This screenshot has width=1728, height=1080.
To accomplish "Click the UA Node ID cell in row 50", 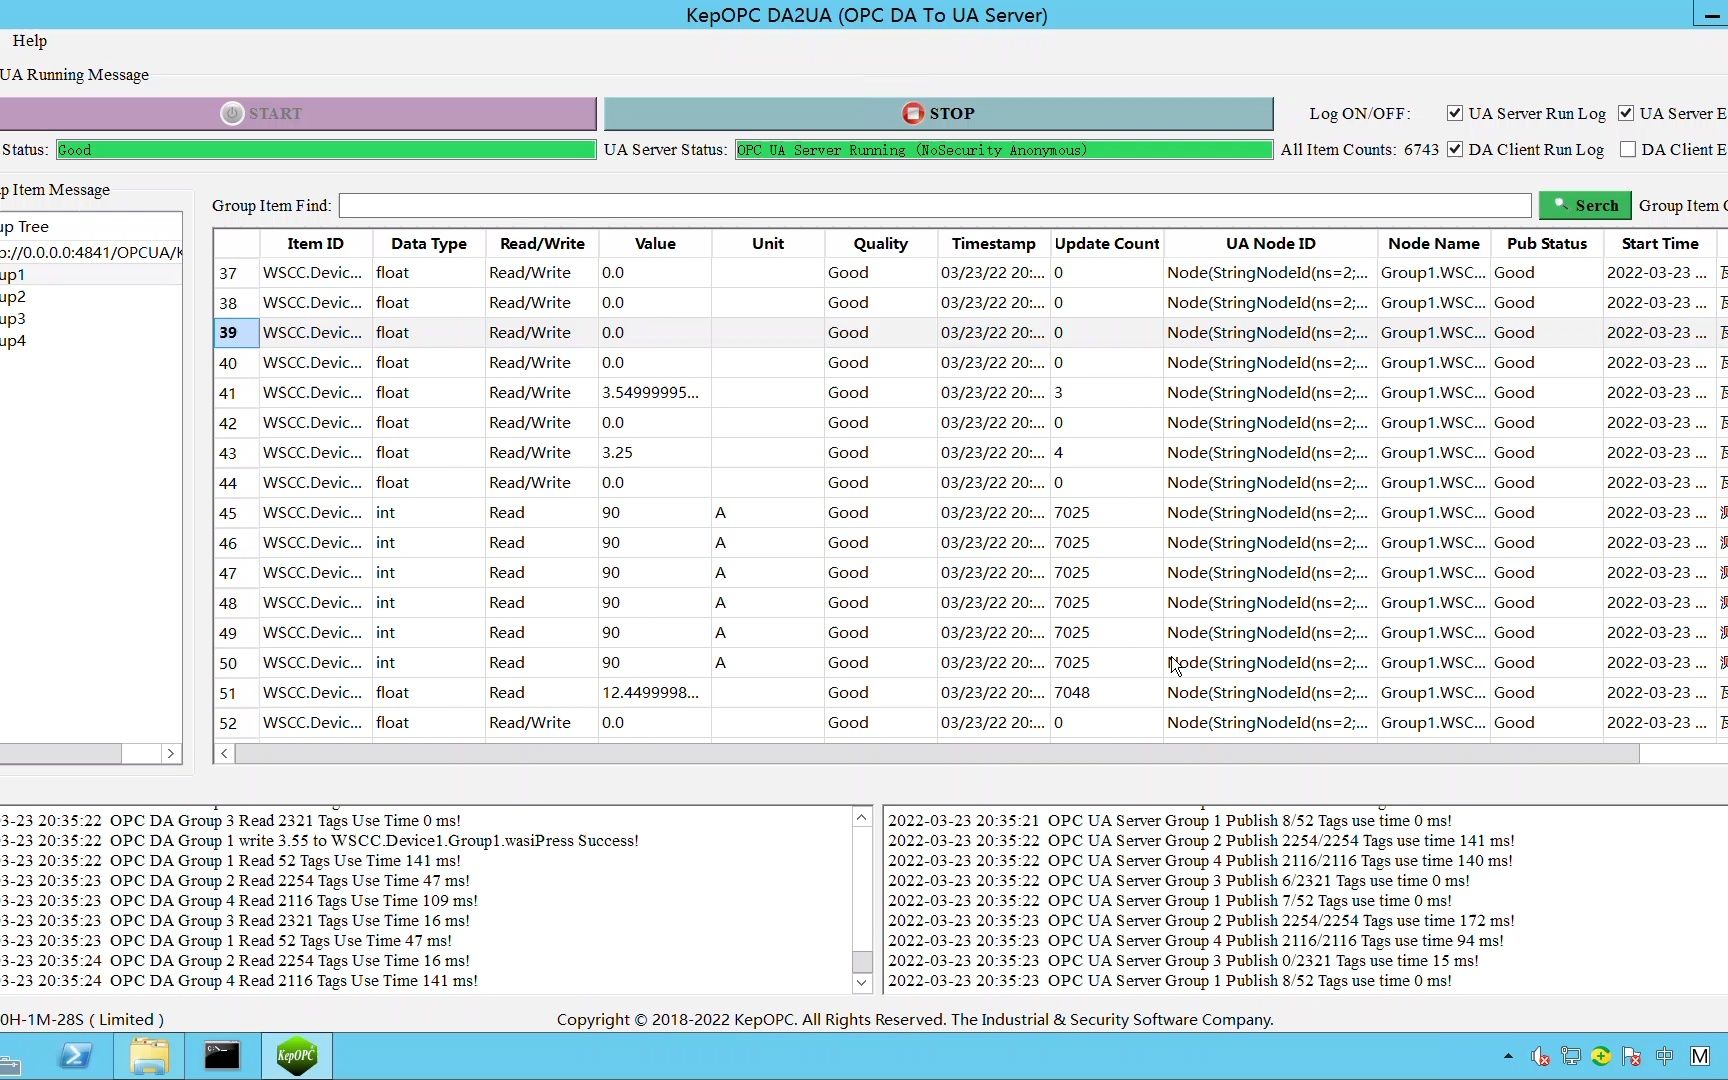I will click(1270, 663).
